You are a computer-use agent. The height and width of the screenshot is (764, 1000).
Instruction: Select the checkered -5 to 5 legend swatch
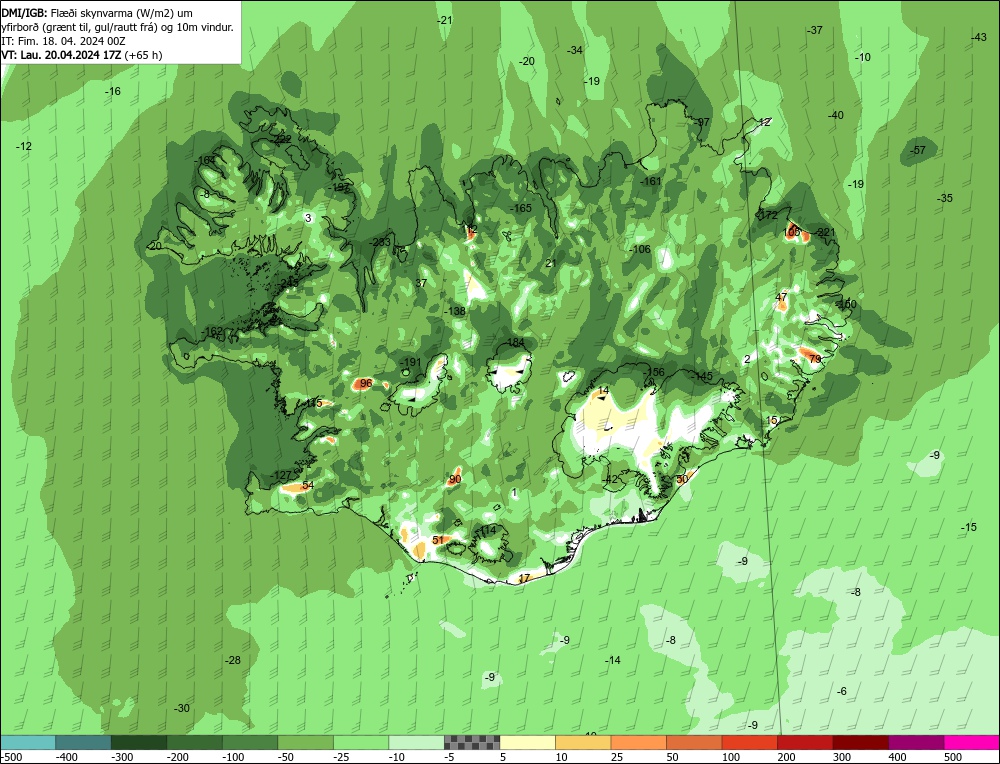(x=472, y=742)
